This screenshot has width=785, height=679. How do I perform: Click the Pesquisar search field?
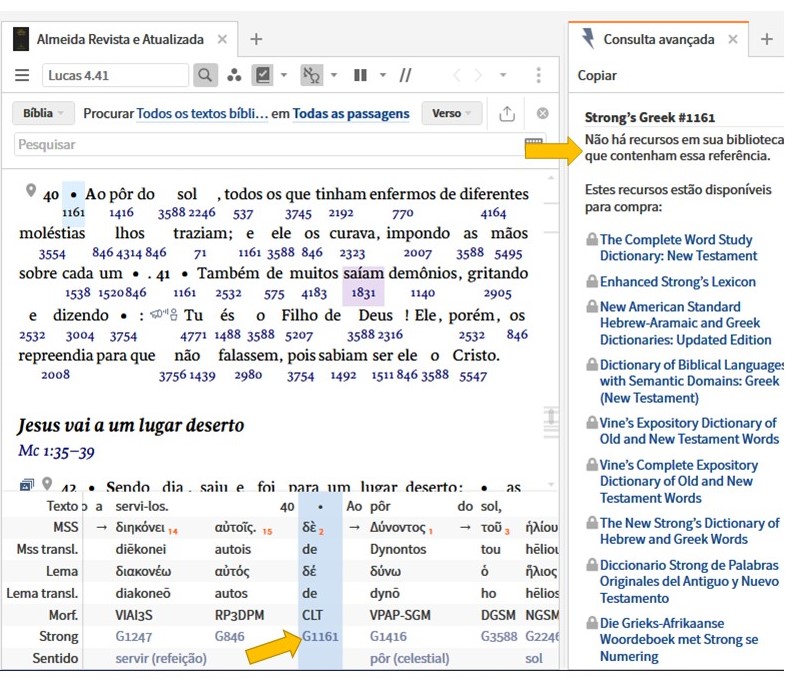tap(280, 145)
